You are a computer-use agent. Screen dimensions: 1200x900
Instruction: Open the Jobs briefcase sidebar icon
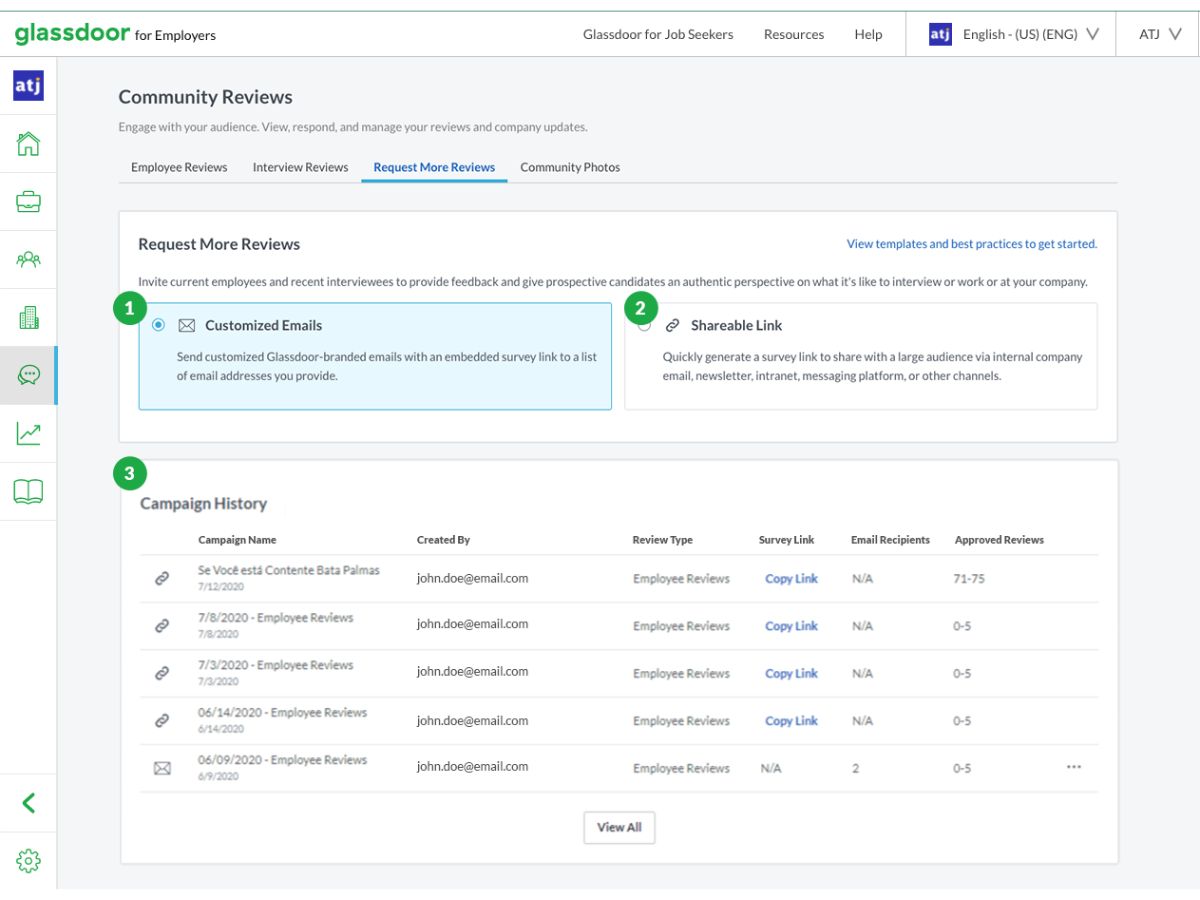pos(28,201)
